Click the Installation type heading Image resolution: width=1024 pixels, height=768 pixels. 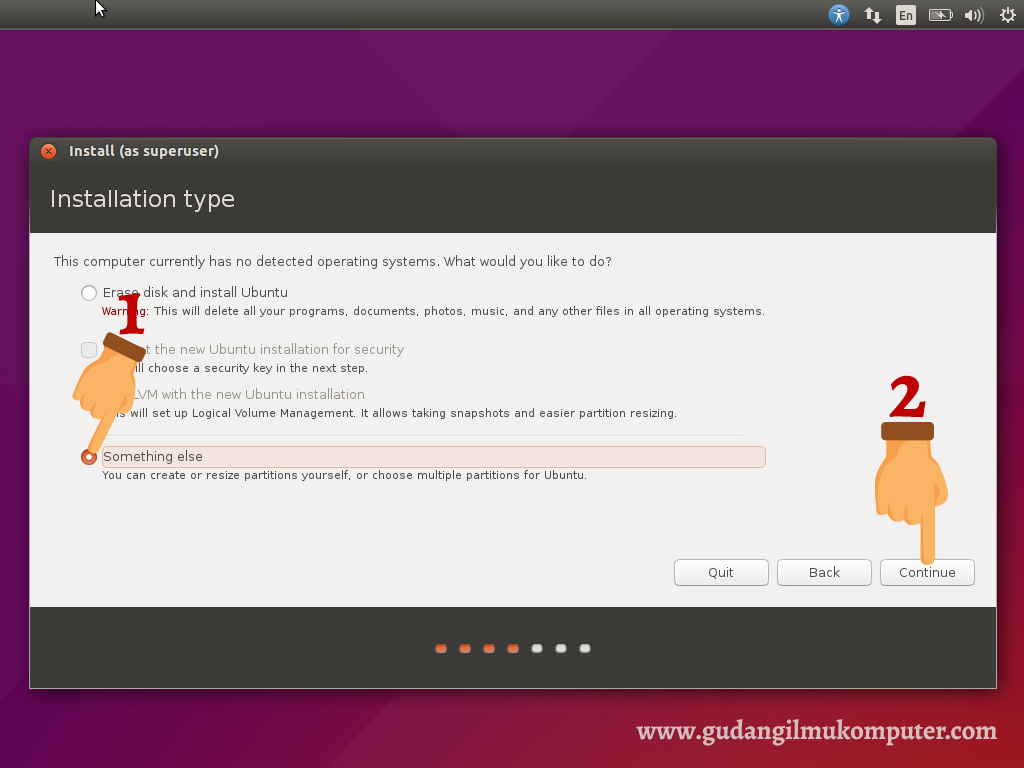(x=142, y=199)
